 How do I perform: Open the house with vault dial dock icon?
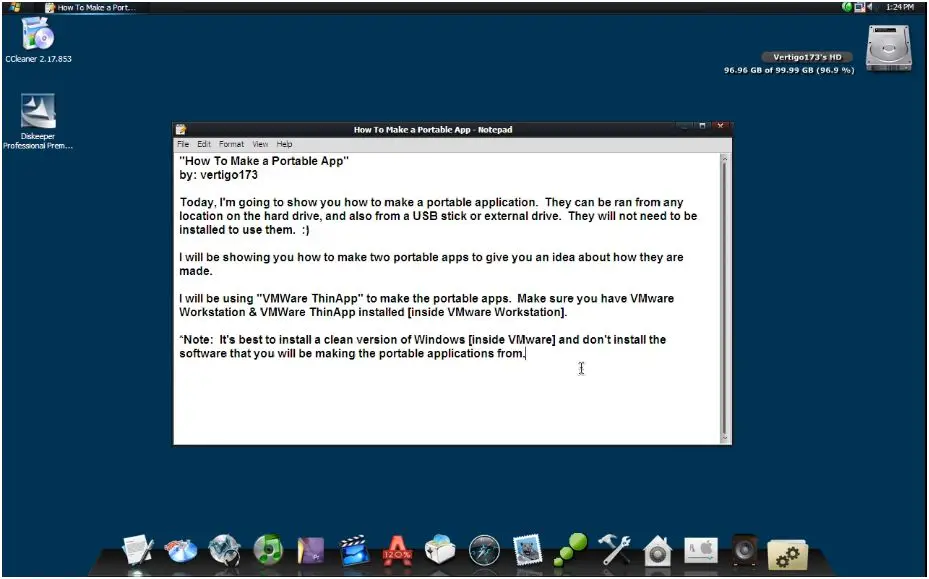click(658, 551)
